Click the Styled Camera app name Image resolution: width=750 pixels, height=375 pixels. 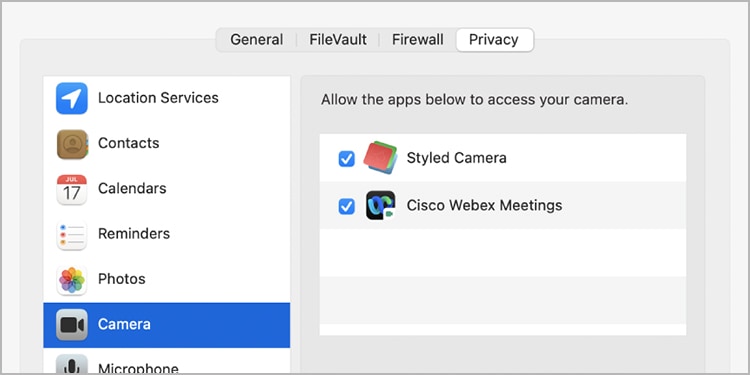coord(456,158)
